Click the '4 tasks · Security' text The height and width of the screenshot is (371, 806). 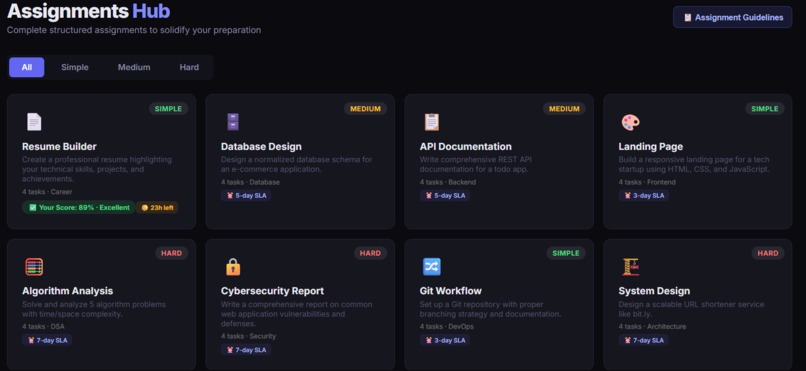pyautogui.click(x=248, y=336)
